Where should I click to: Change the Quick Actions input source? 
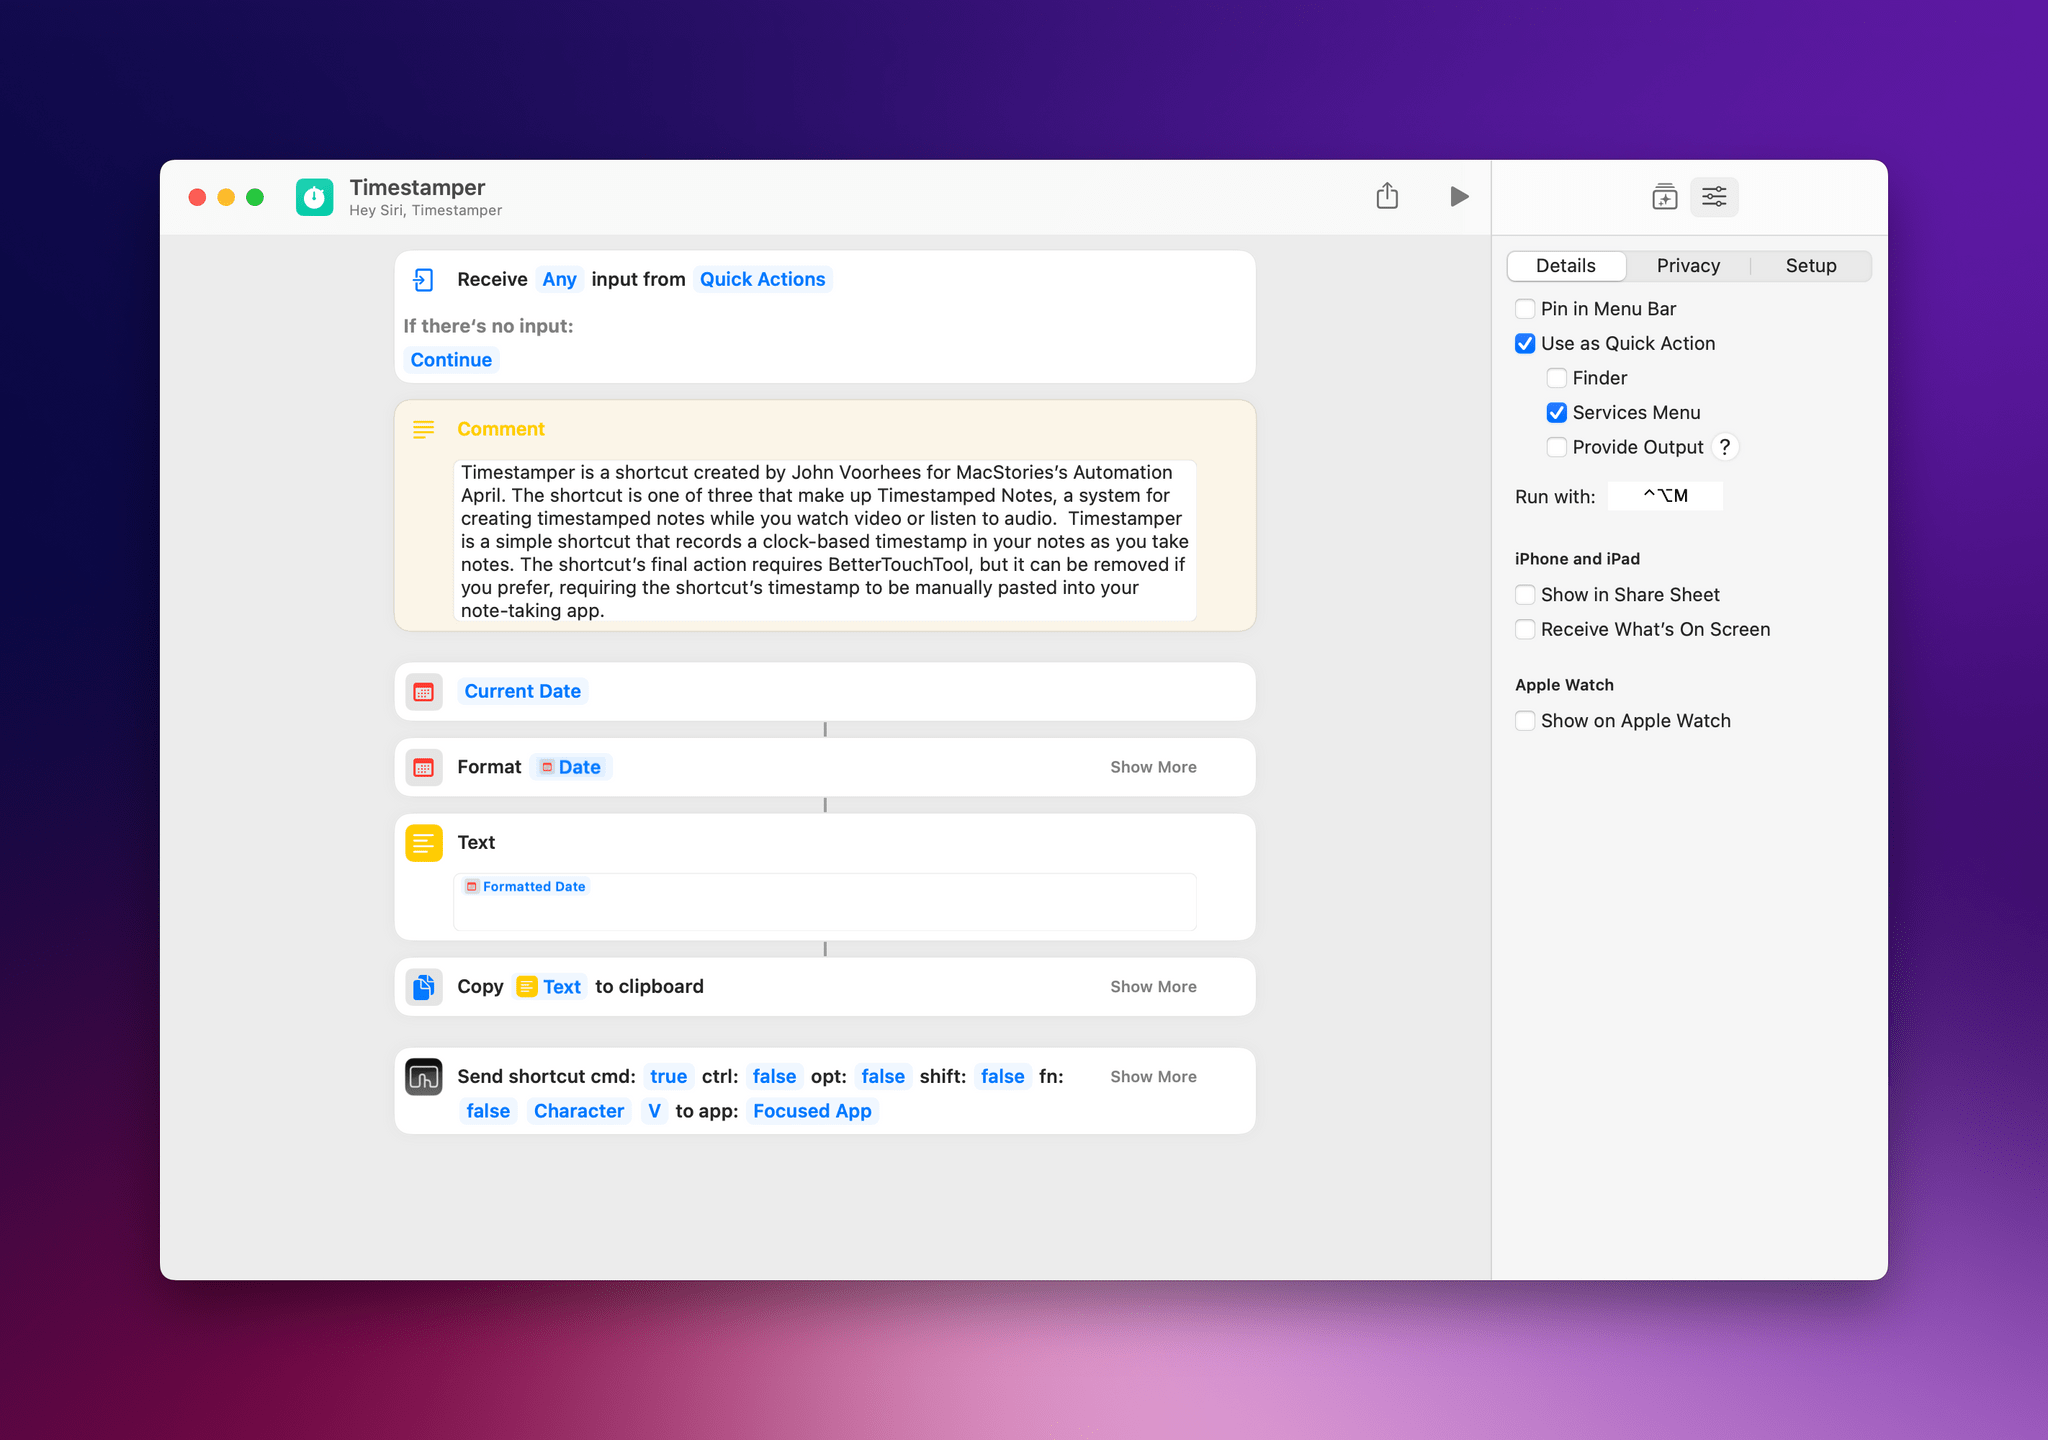coord(762,280)
